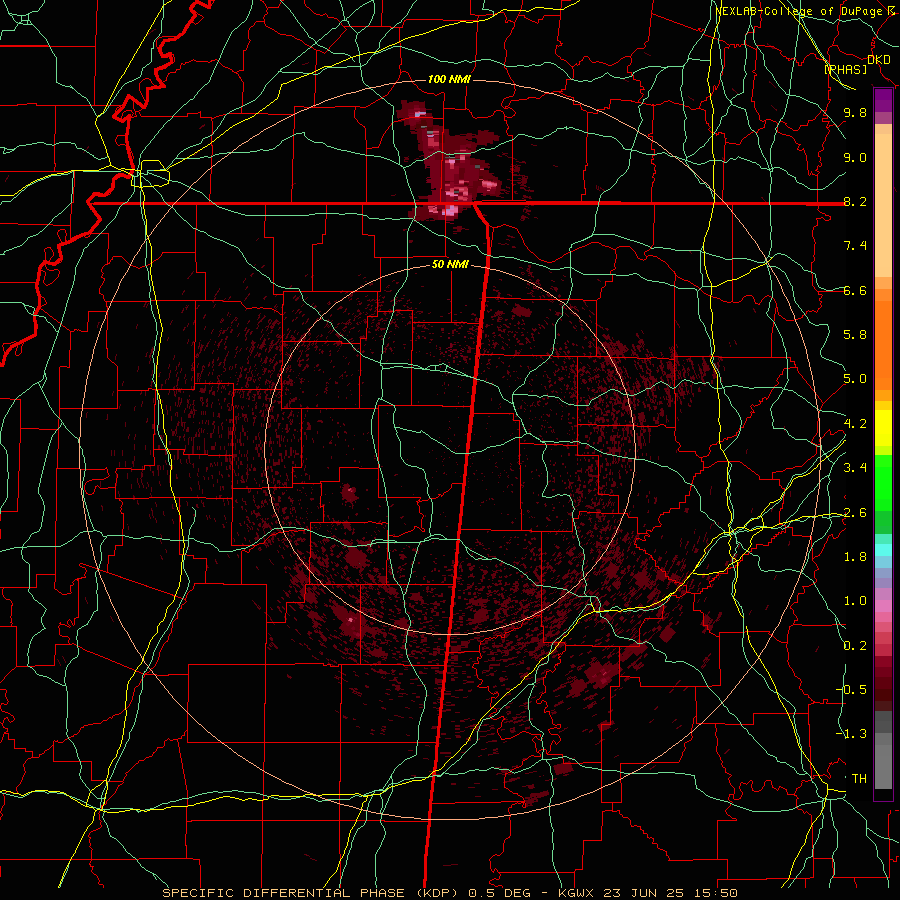
Task: Click the 6.6 scale value
Action: [x=855, y=290]
